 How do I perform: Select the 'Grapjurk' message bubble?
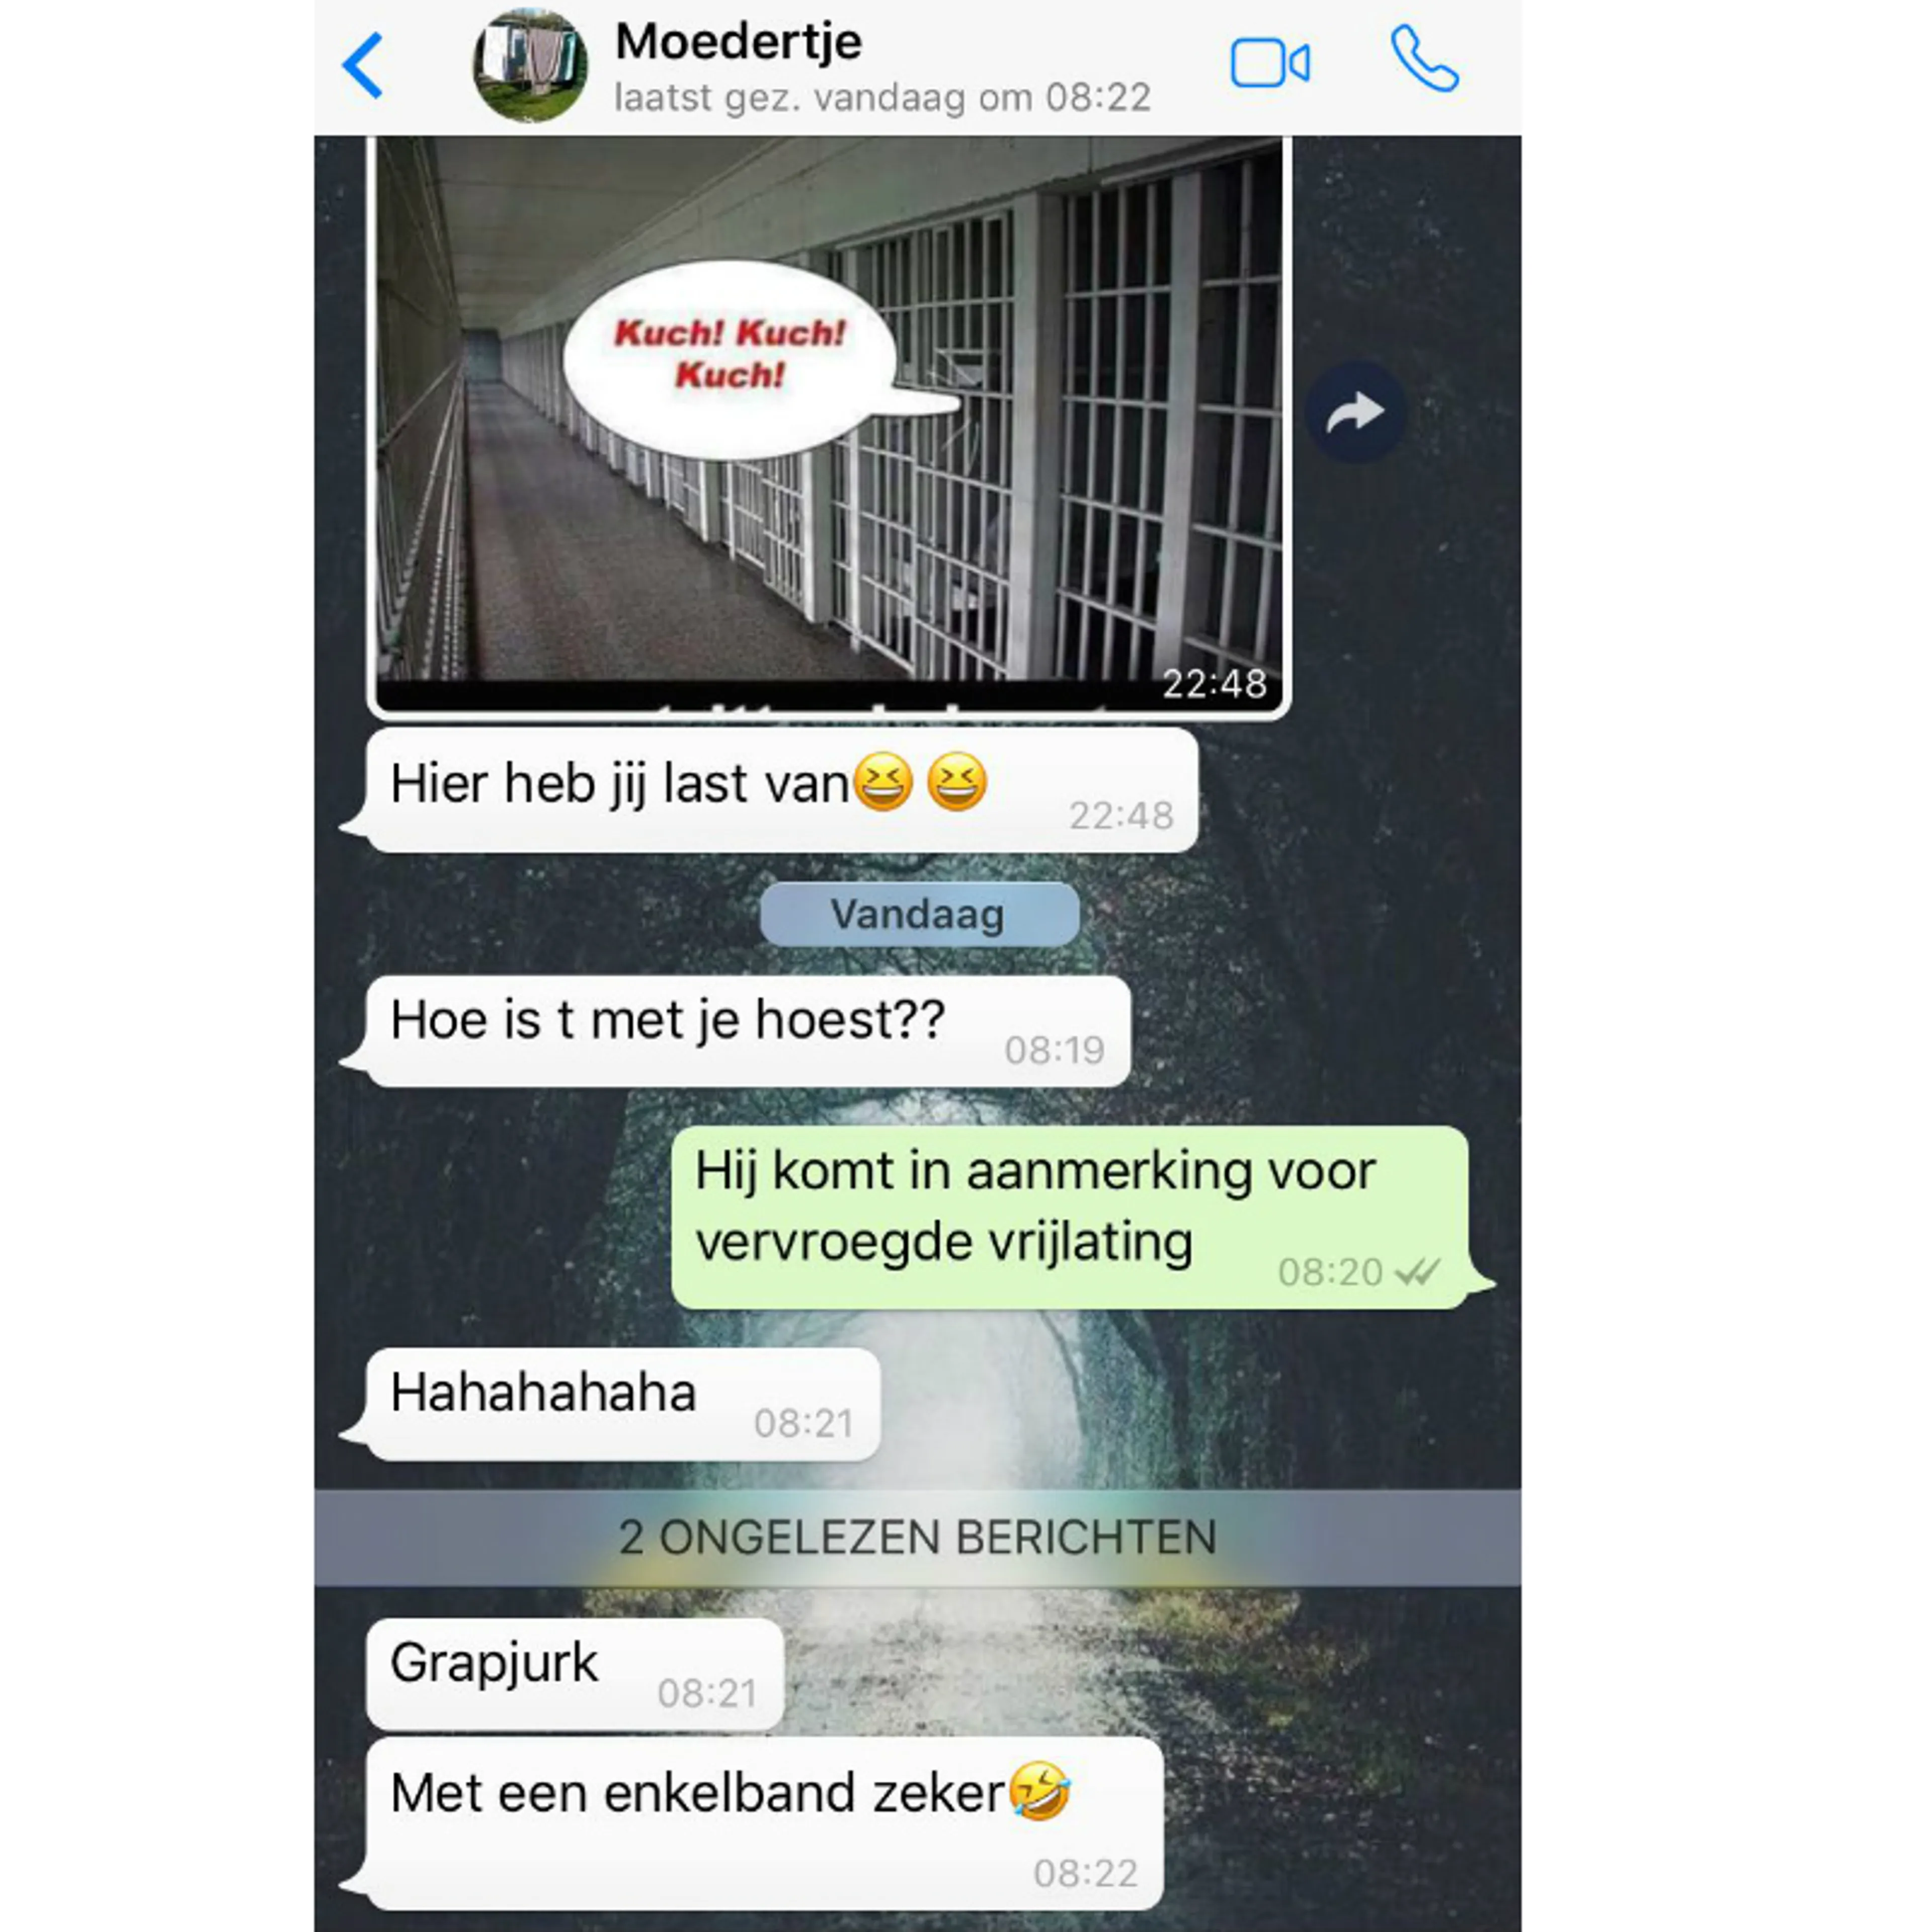tap(575, 1674)
